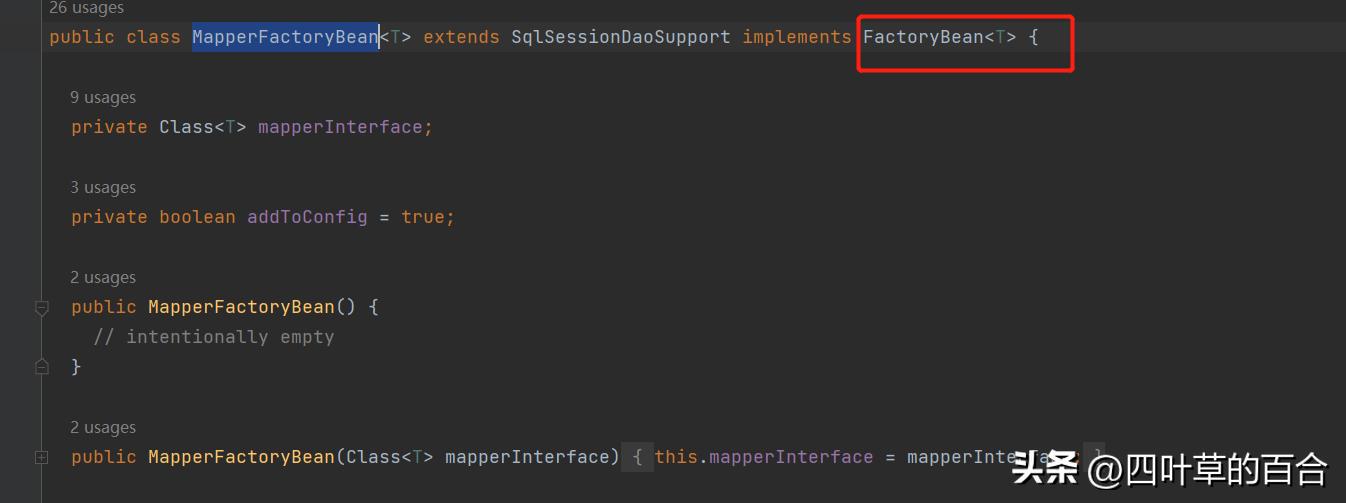Image resolution: width=1346 pixels, height=503 pixels.
Task: Collapse the empty MapperFactoryBean() constructor fold
Action: click(x=41, y=308)
